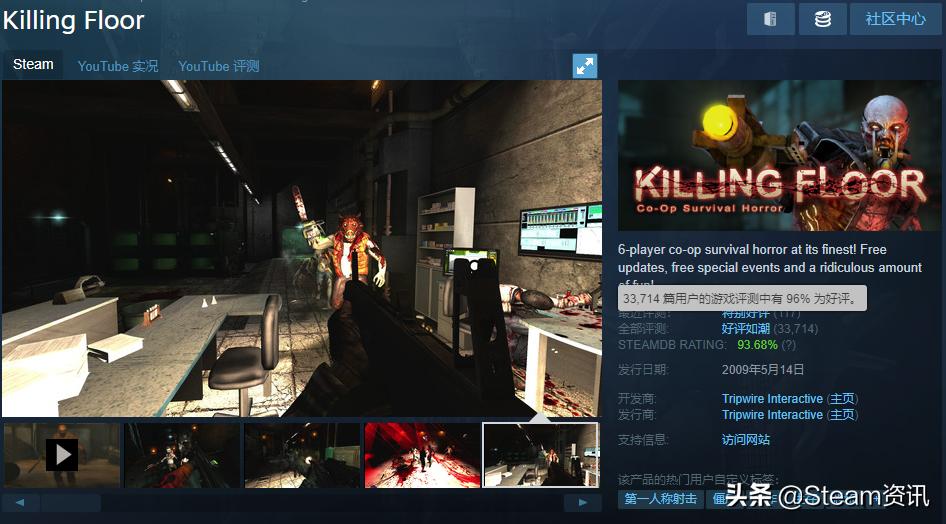Viewport: 946px width, 524px height.
Task: Select the highlighted lab screenshot thumbnail
Action: tap(541, 455)
